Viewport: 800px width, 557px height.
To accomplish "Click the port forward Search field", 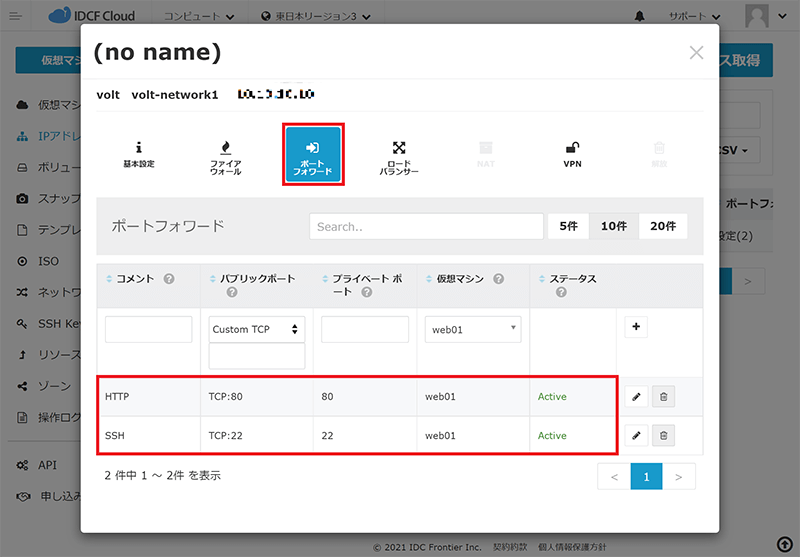I will pos(425,227).
